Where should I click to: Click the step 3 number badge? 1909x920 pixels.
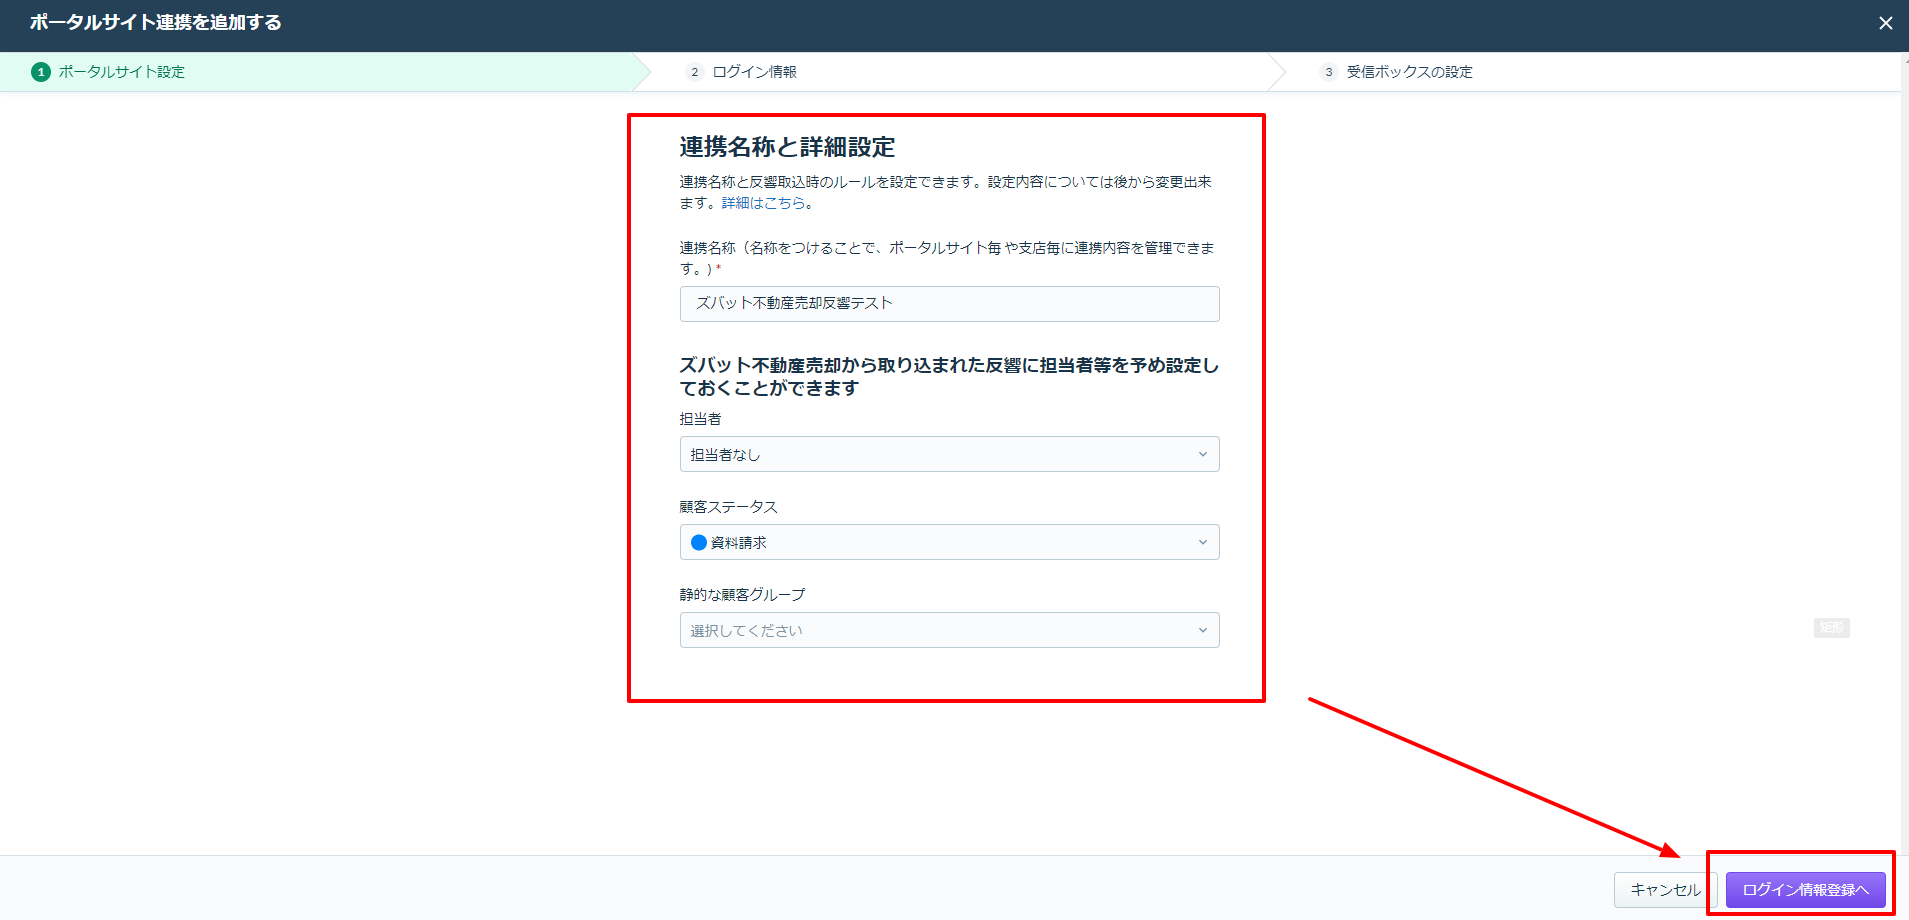point(1328,72)
